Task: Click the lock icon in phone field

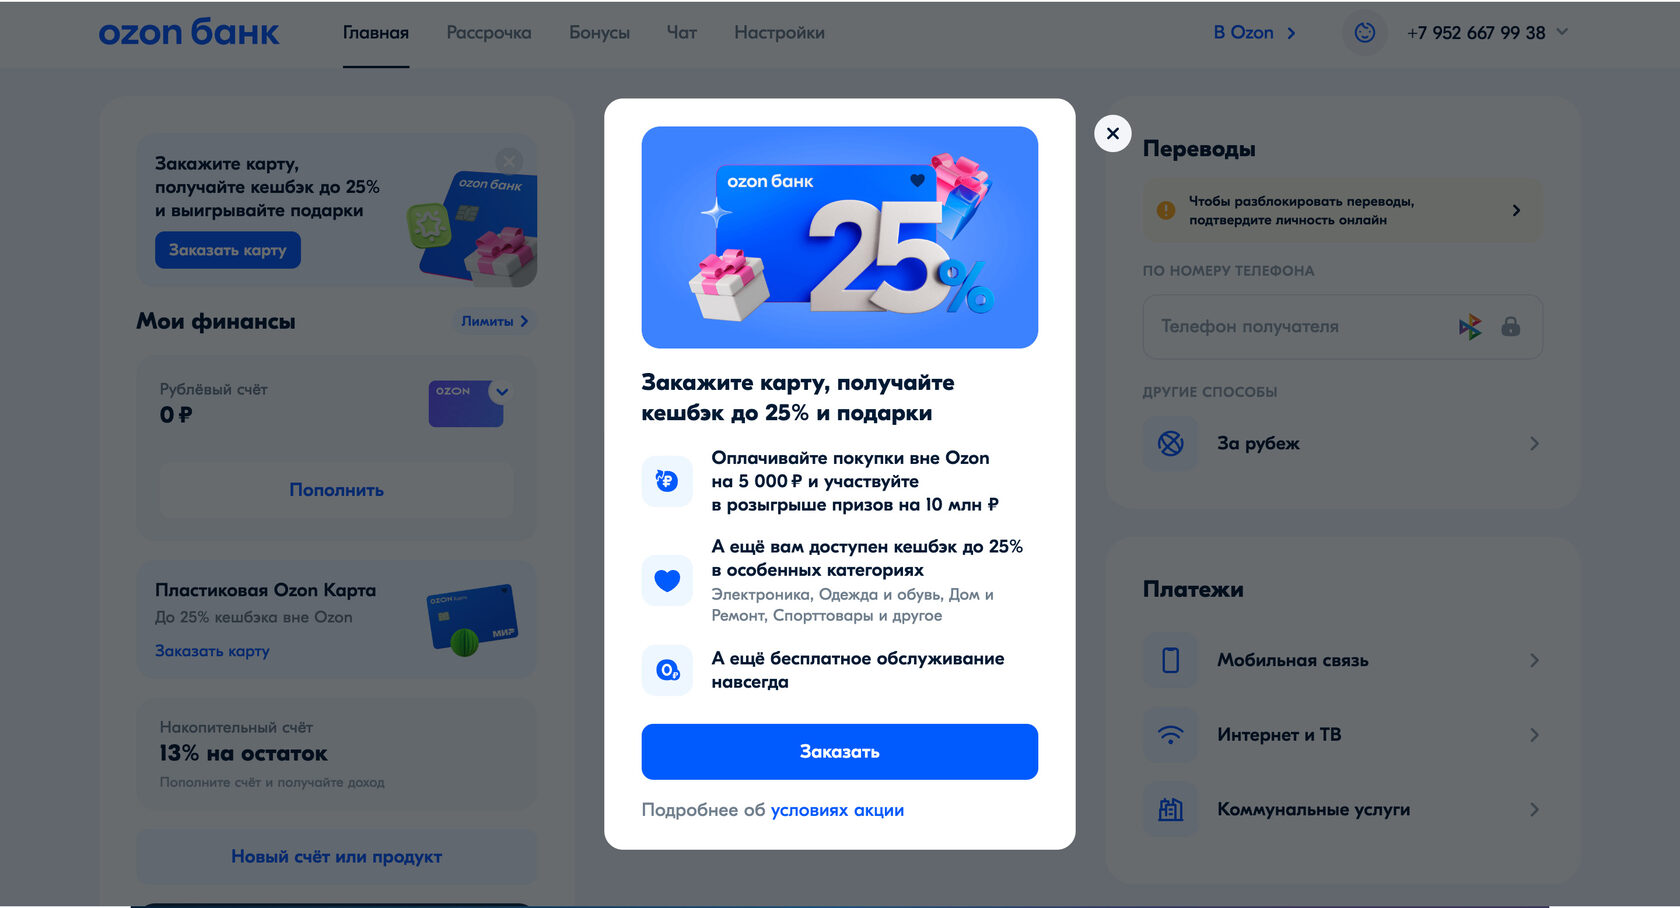Action: click(1511, 326)
